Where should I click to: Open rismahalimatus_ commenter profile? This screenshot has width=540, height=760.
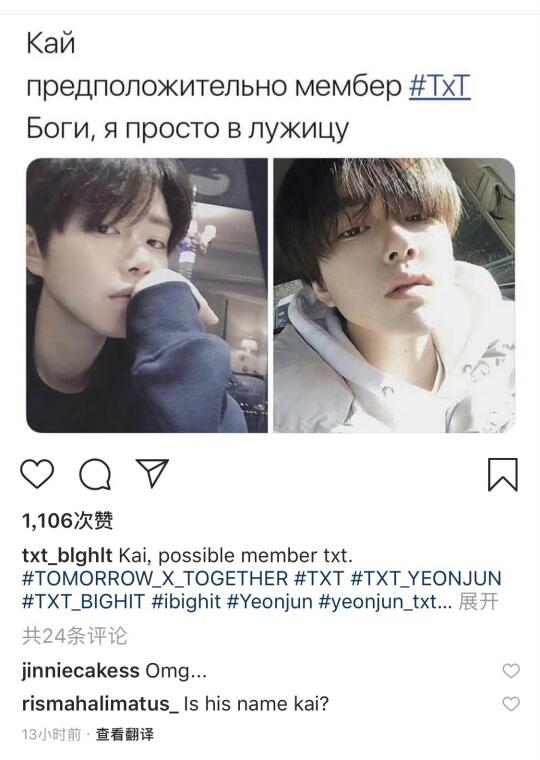tap(100, 704)
